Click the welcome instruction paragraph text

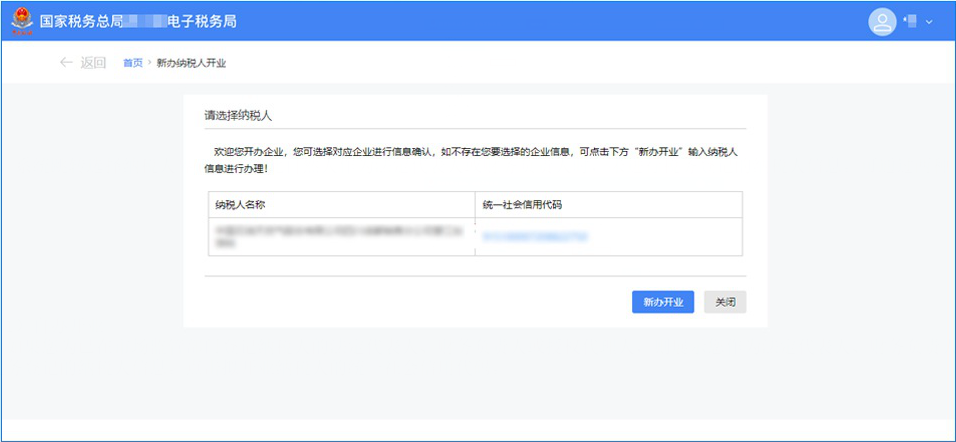tap(470, 160)
